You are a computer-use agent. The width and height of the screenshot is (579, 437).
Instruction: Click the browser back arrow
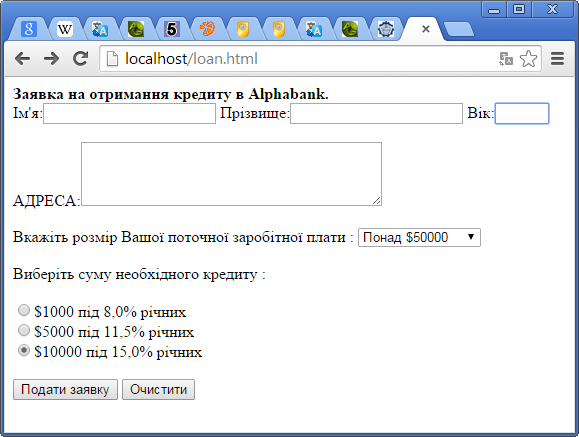pyautogui.click(x=23, y=59)
